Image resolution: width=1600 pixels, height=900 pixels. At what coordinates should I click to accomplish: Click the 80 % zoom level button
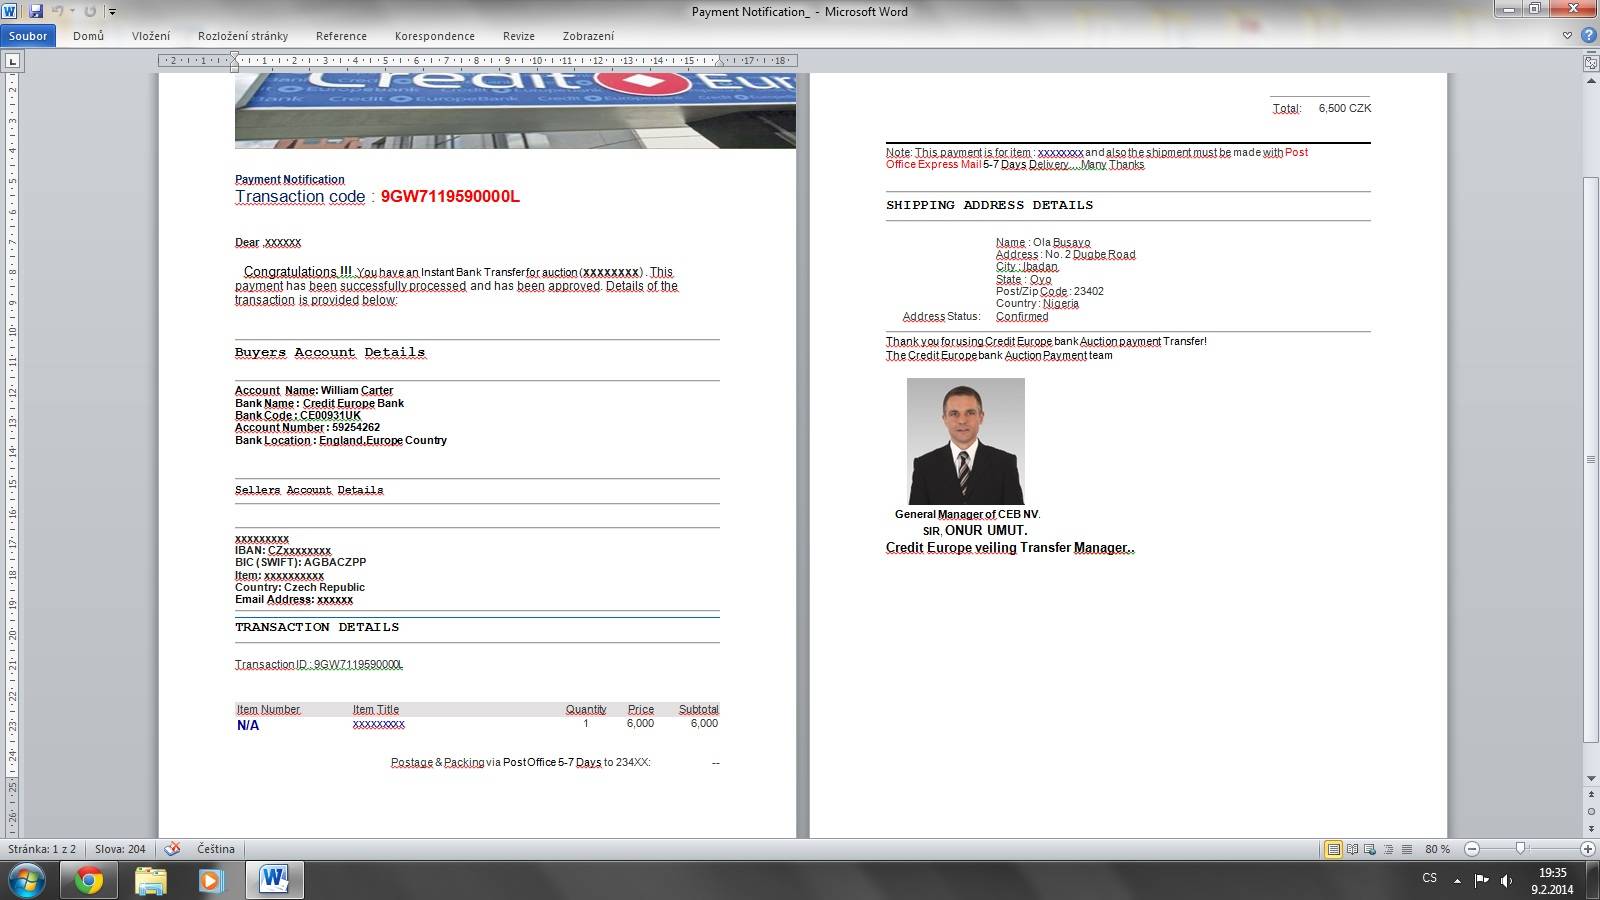pos(1438,849)
